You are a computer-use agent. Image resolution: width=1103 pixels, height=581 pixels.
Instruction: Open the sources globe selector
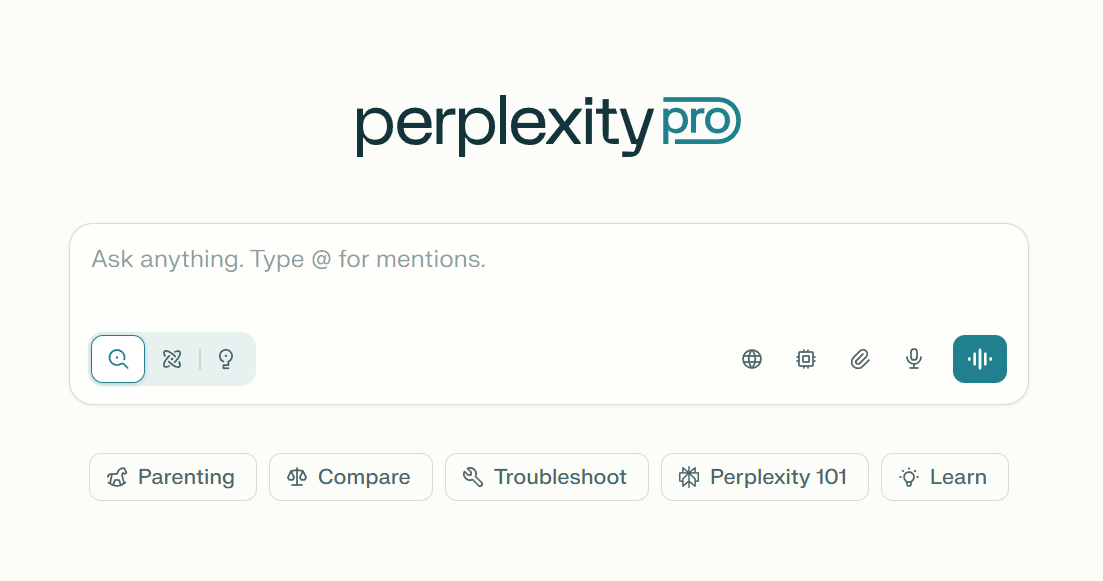click(752, 359)
